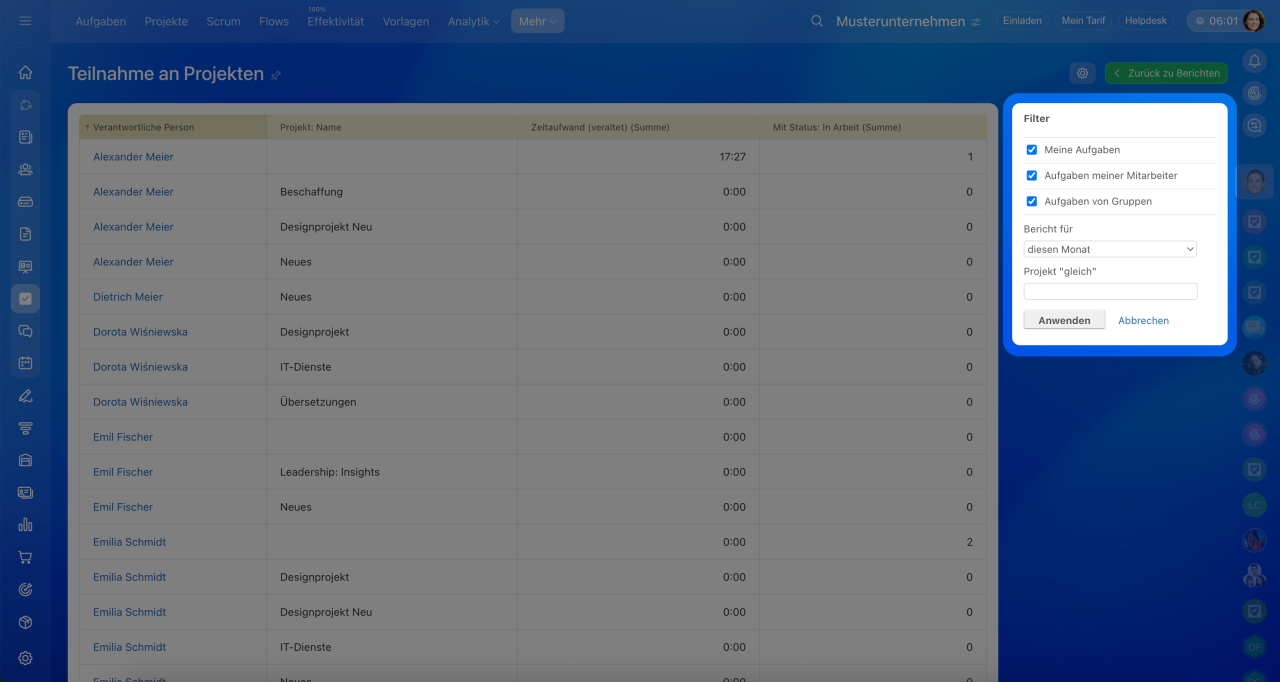Open the box/market icon in sidebar
Viewport: 1280px width, 682px height.
pos(25,622)
